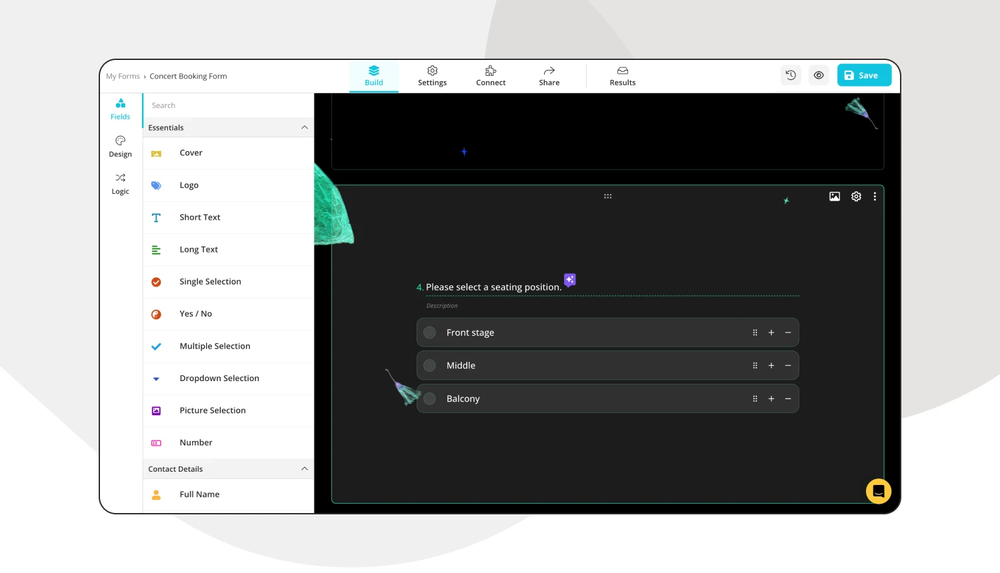The width and height of the screenshot is (1000, 573).
Task: Click the AI sparkle icon beside question
Action: click(x=569, y=280)
